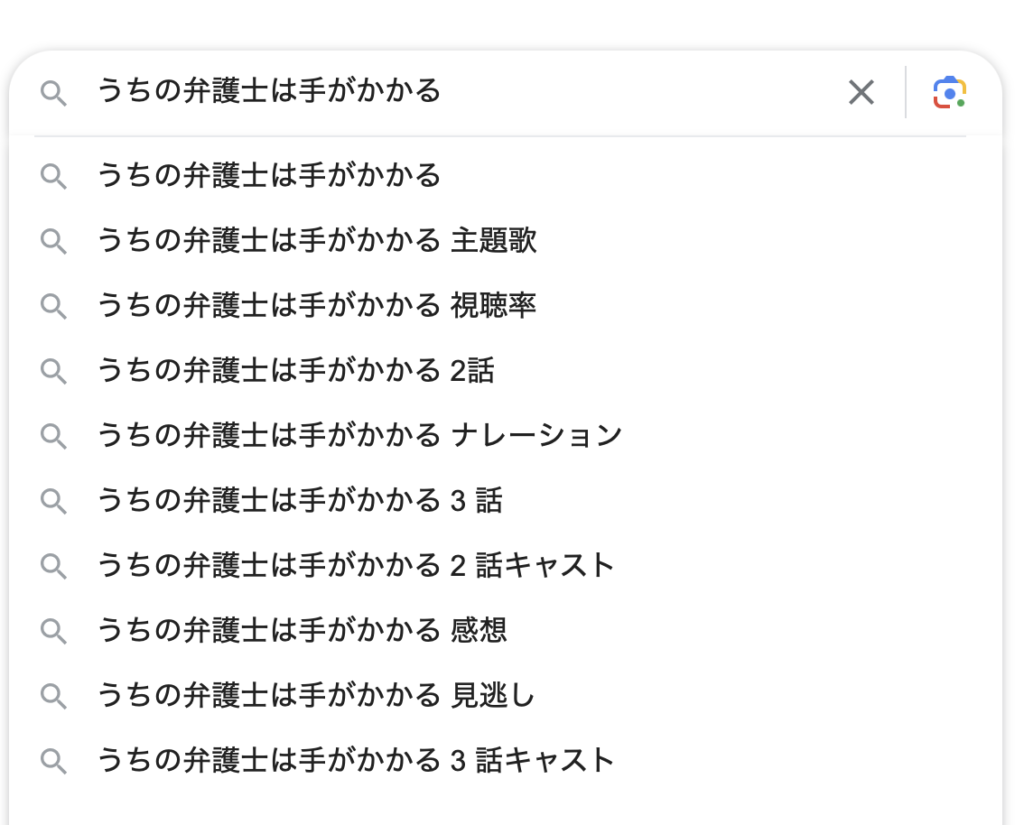
Task: Select the 2 話キャスト suggestion
Action: pyautogui.click(x=355, y=565)
